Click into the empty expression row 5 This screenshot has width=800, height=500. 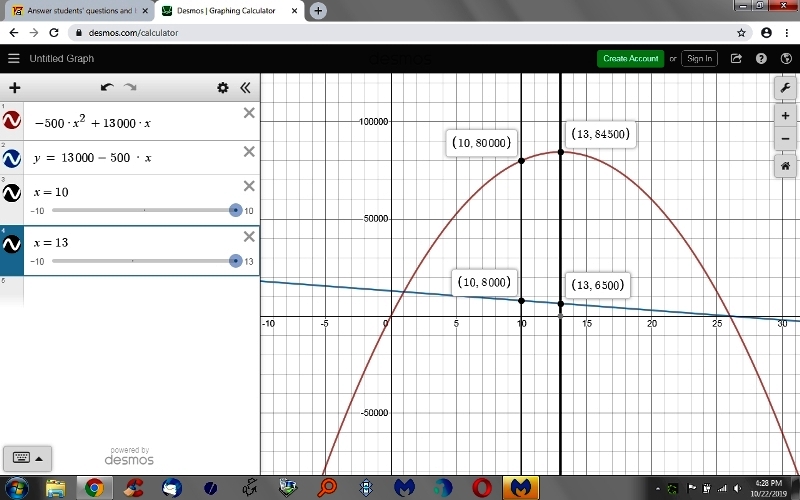[141, 291]
